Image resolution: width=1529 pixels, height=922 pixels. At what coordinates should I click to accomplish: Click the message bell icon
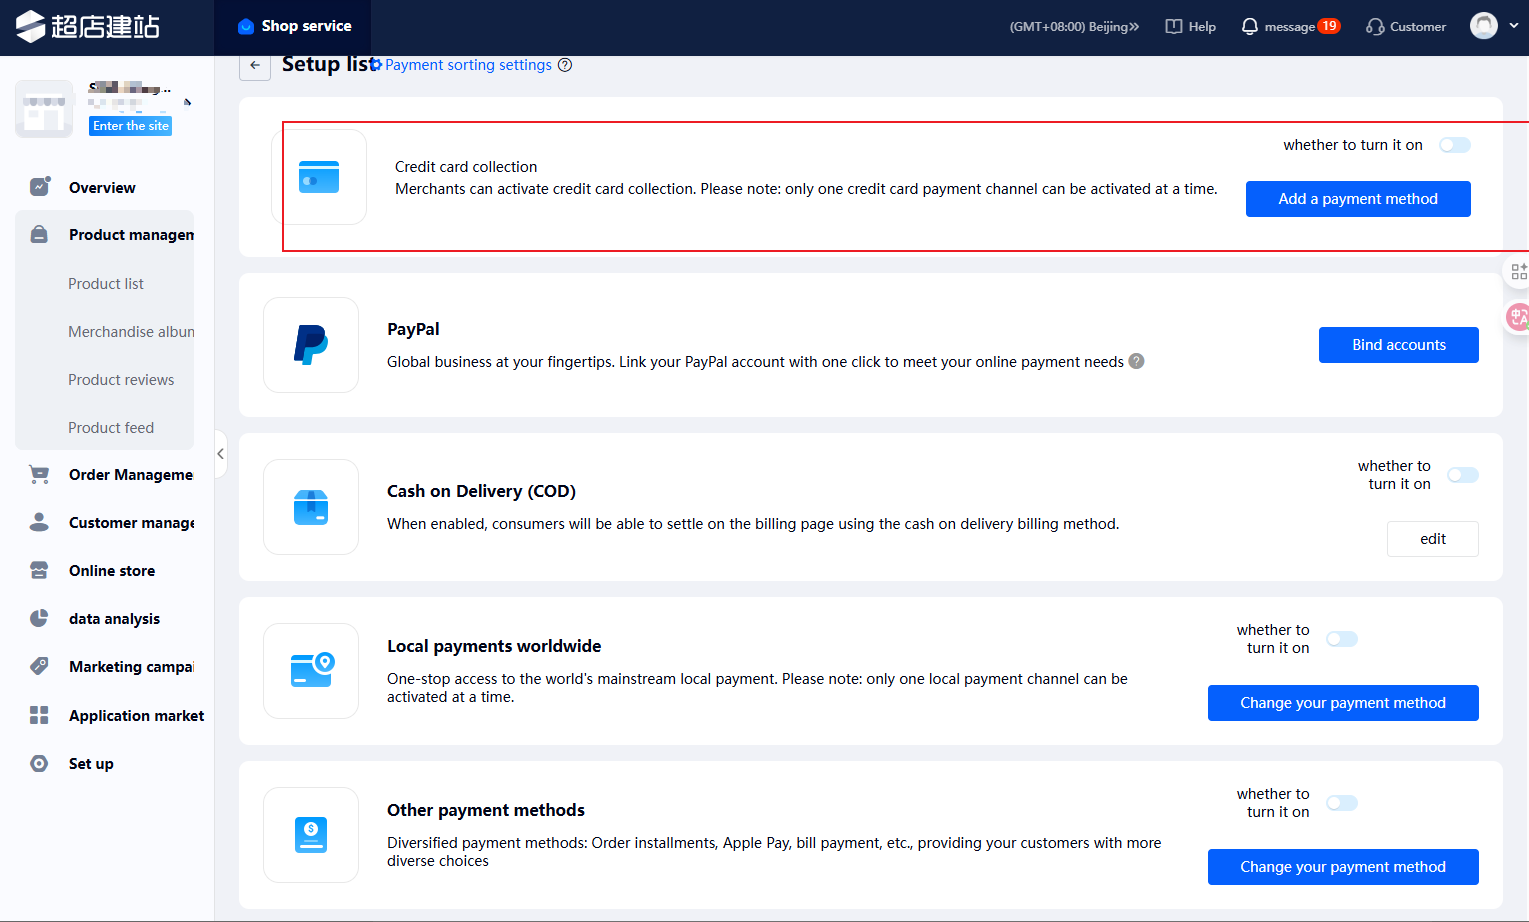pos(1249,26)
